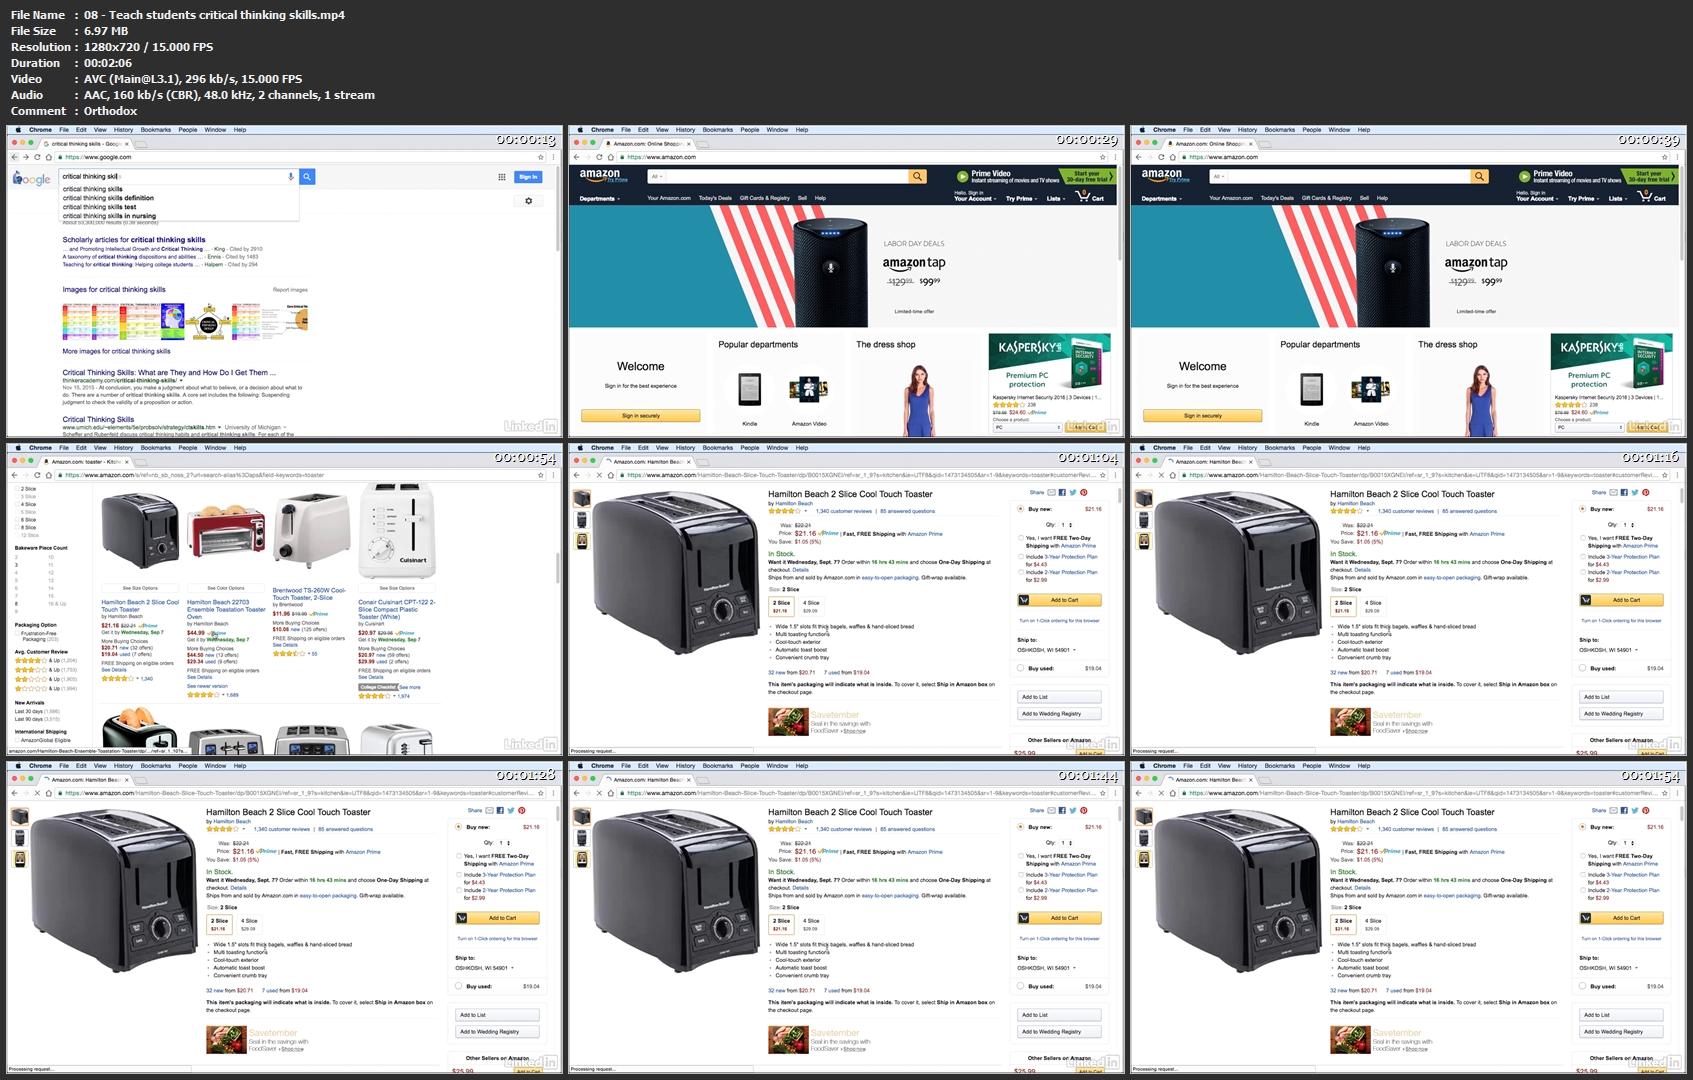Tick 2-Year Protection Plan checkbox in 00:01:04 frame

pos(1020,572)
